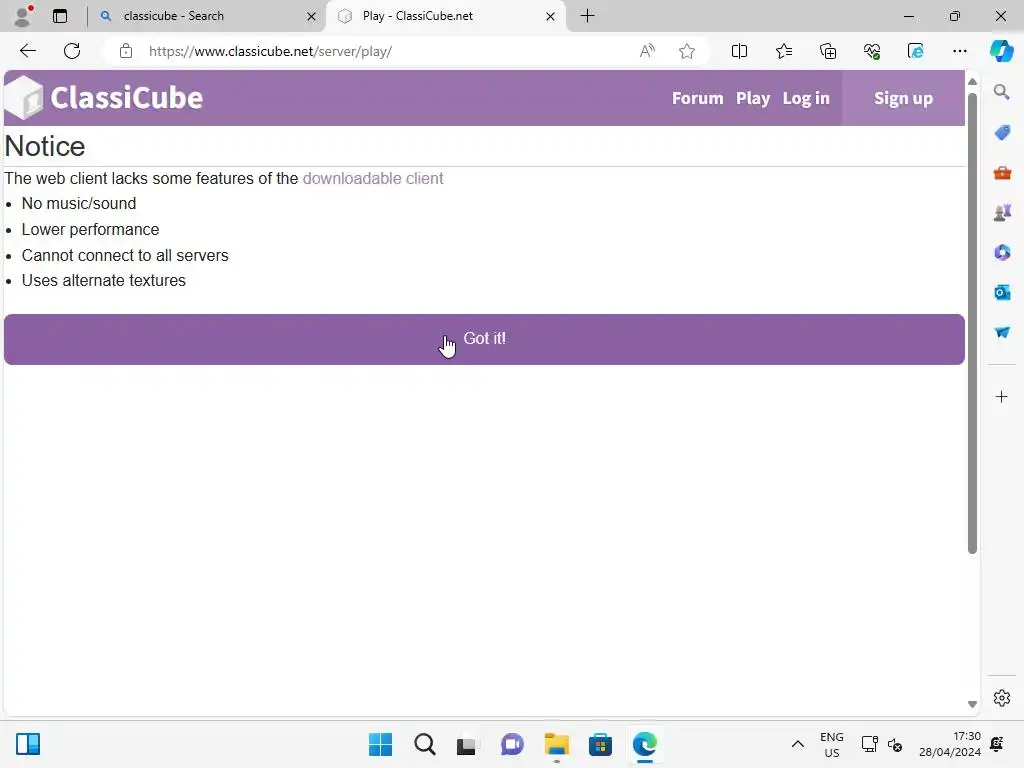Open the Chat app on taskbar
This screenshot has width=1024, height=768.
pos(512,744)
